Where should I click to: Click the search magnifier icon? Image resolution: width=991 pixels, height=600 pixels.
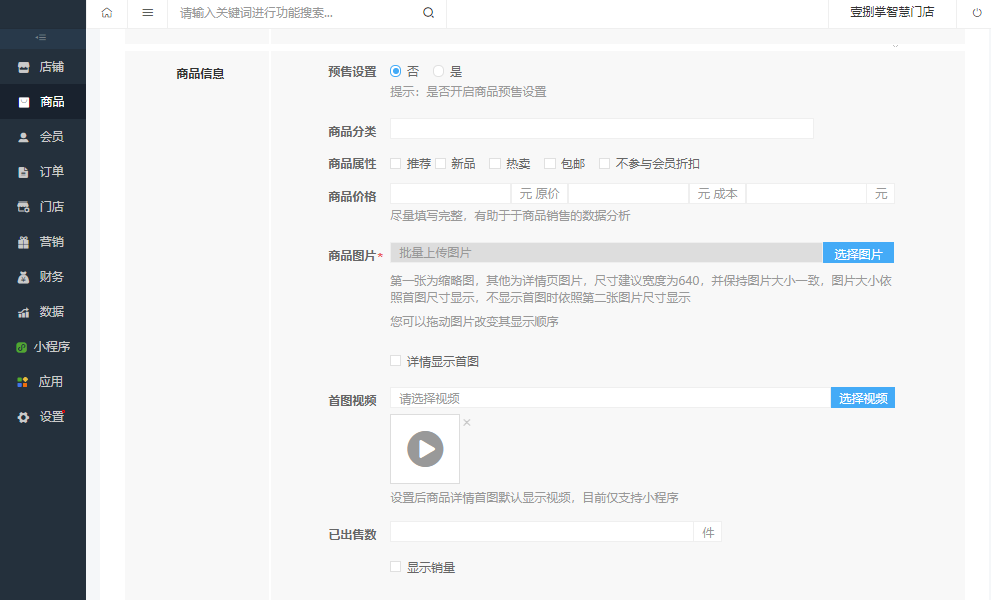(429, 13)
